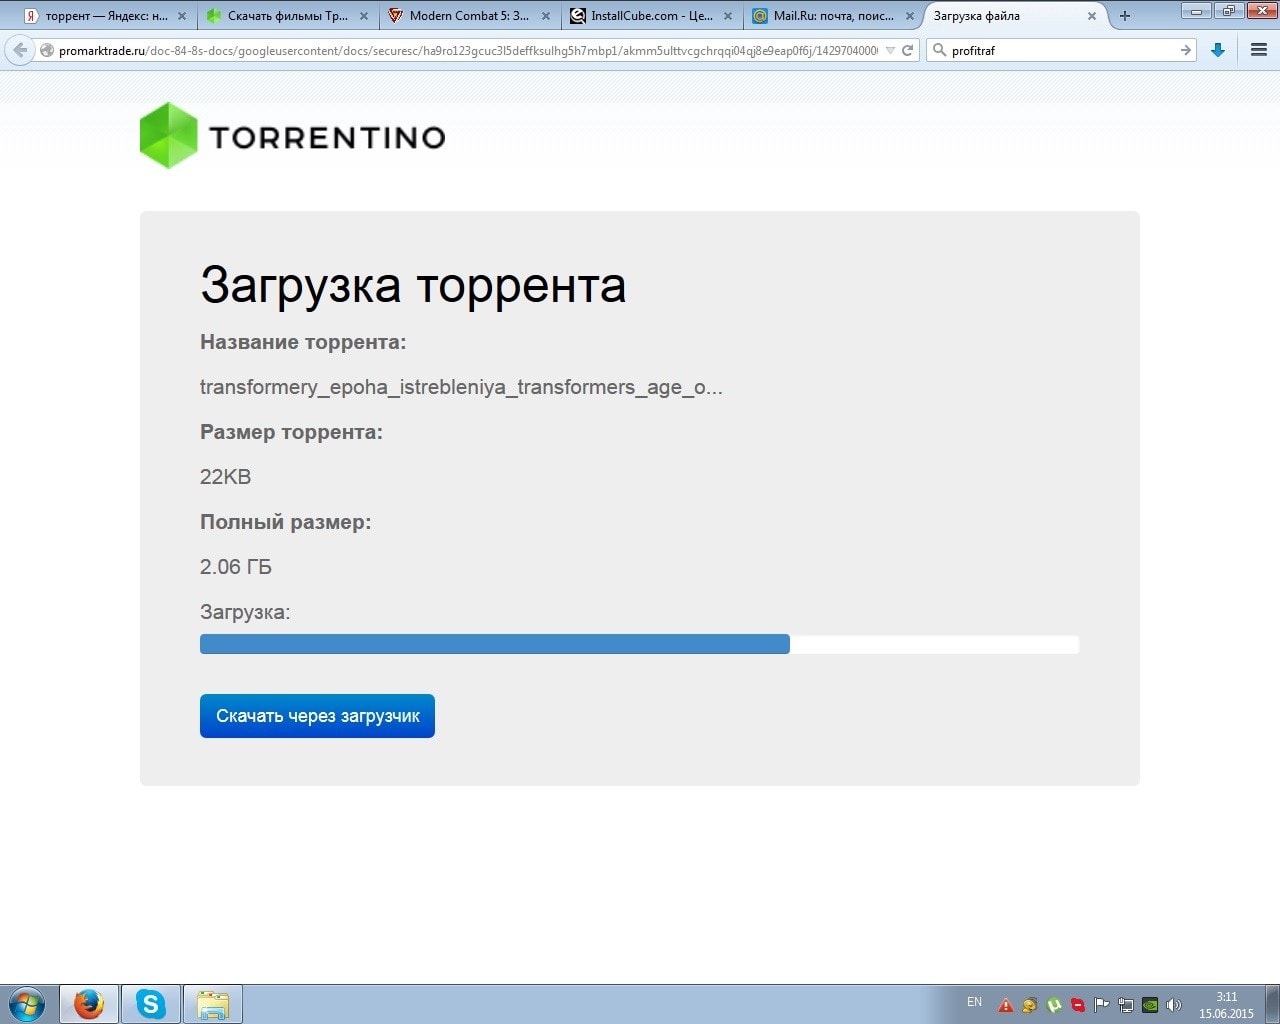Click the uTorrent tray icon
The height and width of the screenshot is (1024, 1280).
click(1053, 1005)
